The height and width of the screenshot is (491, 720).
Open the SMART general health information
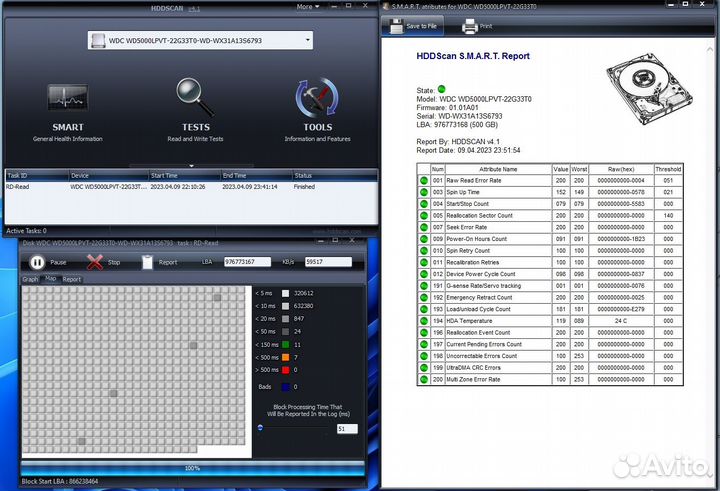(67, 101)
